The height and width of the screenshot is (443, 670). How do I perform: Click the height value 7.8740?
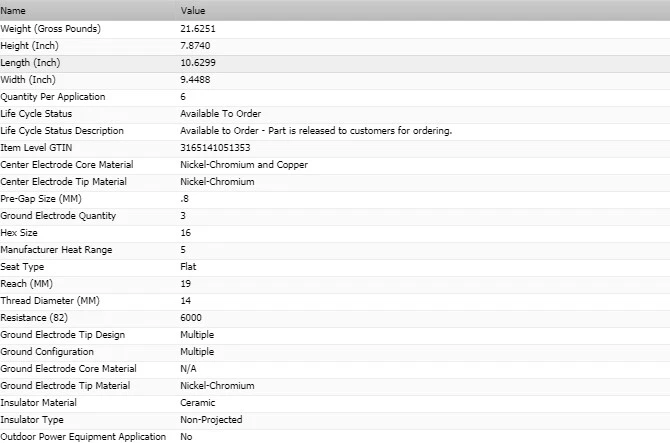[195, 46]
